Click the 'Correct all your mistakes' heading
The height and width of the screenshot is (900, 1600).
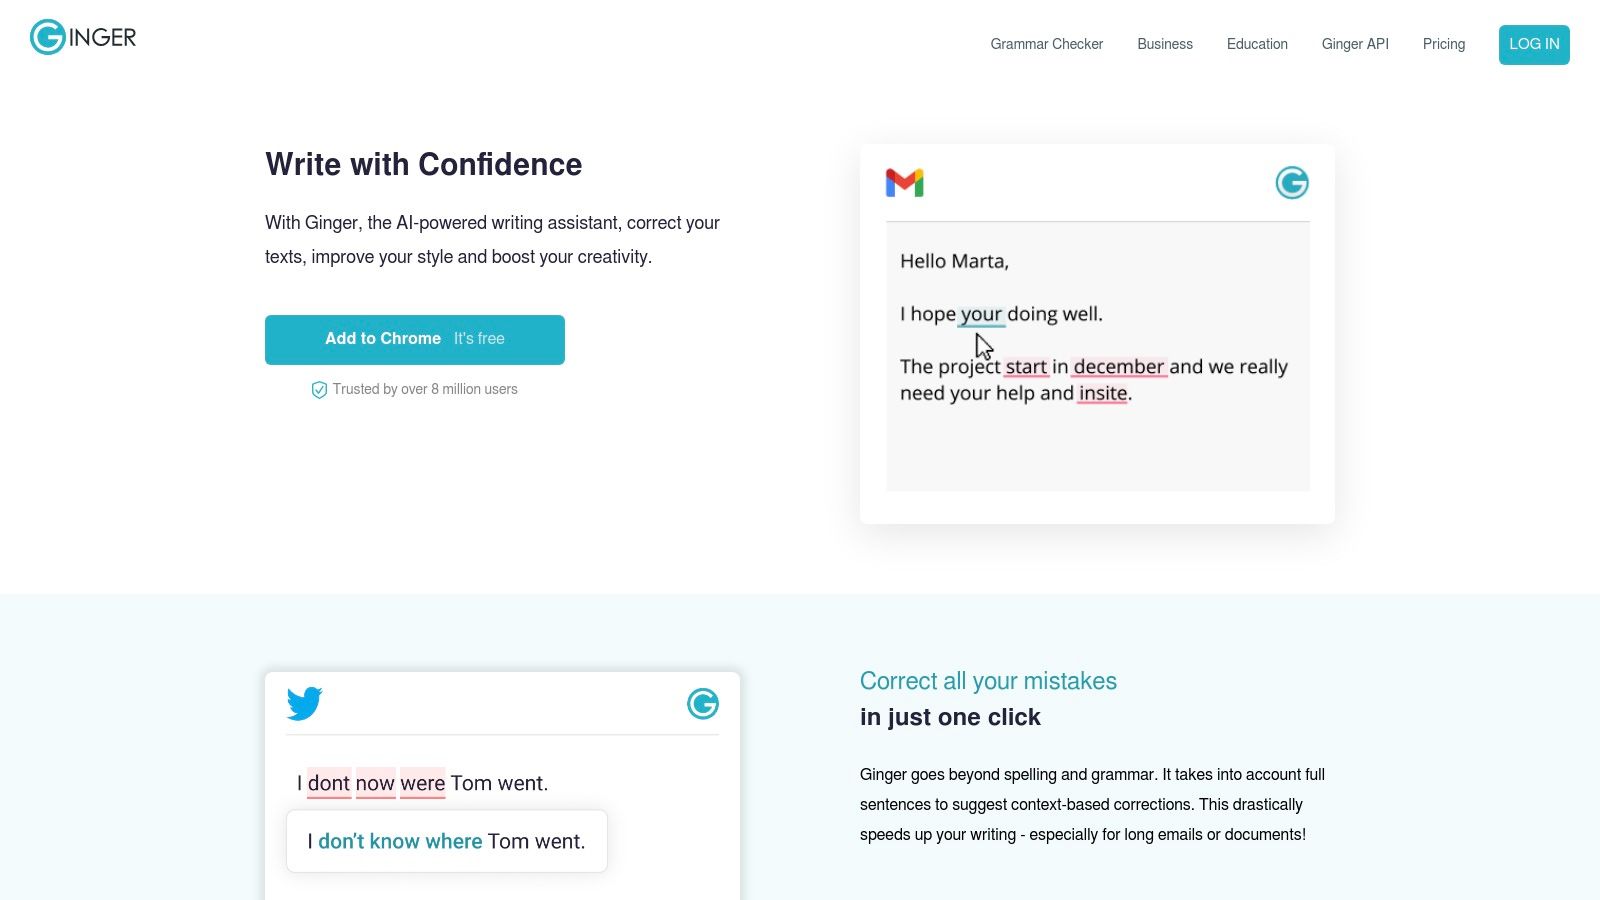coord(987,681)
